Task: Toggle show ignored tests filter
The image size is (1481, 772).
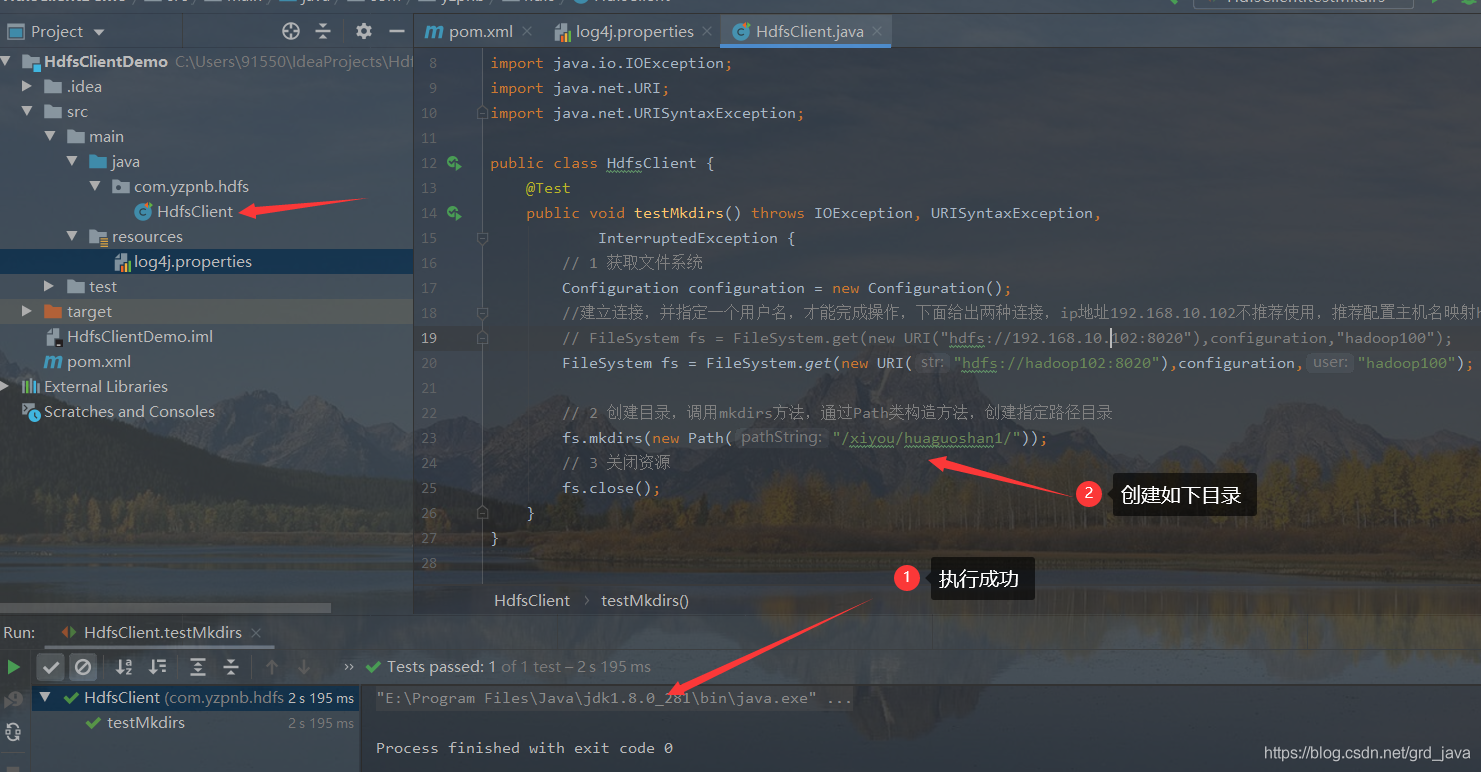Action: point(84,667)
